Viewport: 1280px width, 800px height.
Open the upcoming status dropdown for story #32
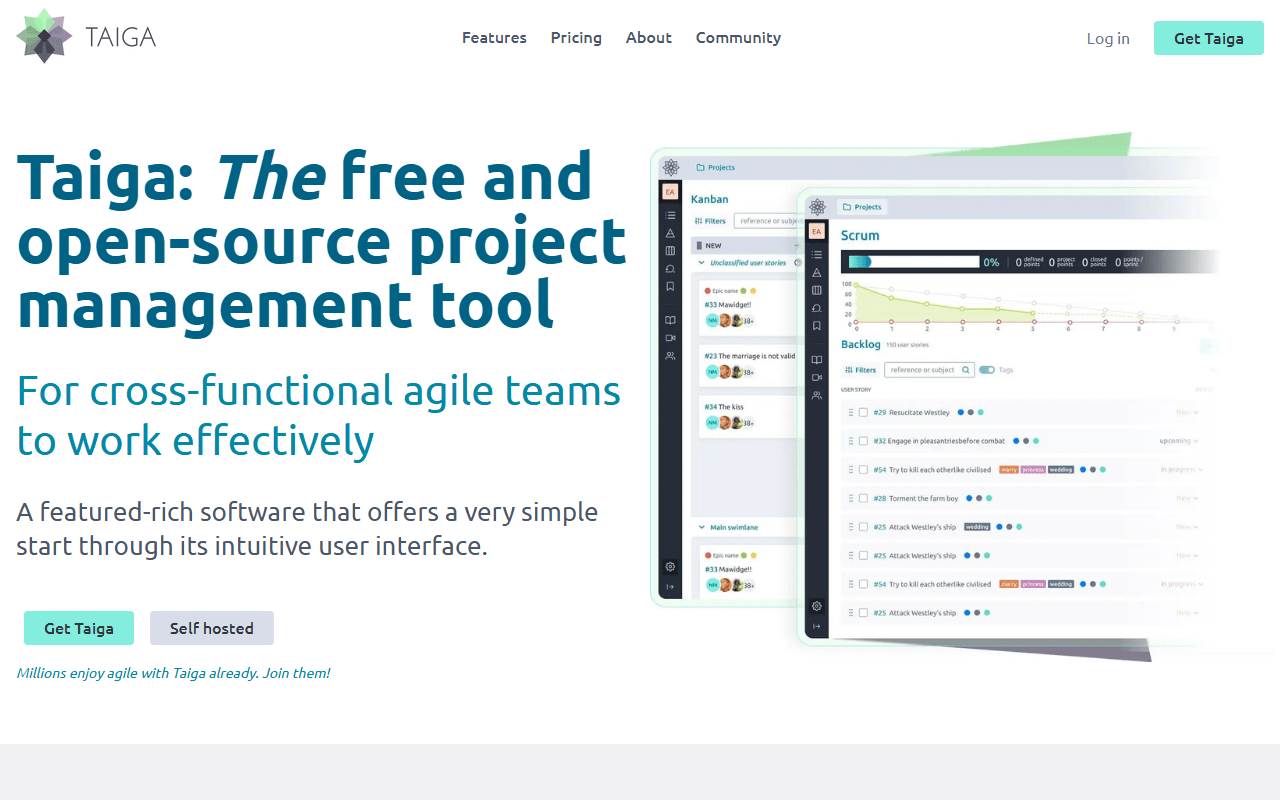[1180, 441]
